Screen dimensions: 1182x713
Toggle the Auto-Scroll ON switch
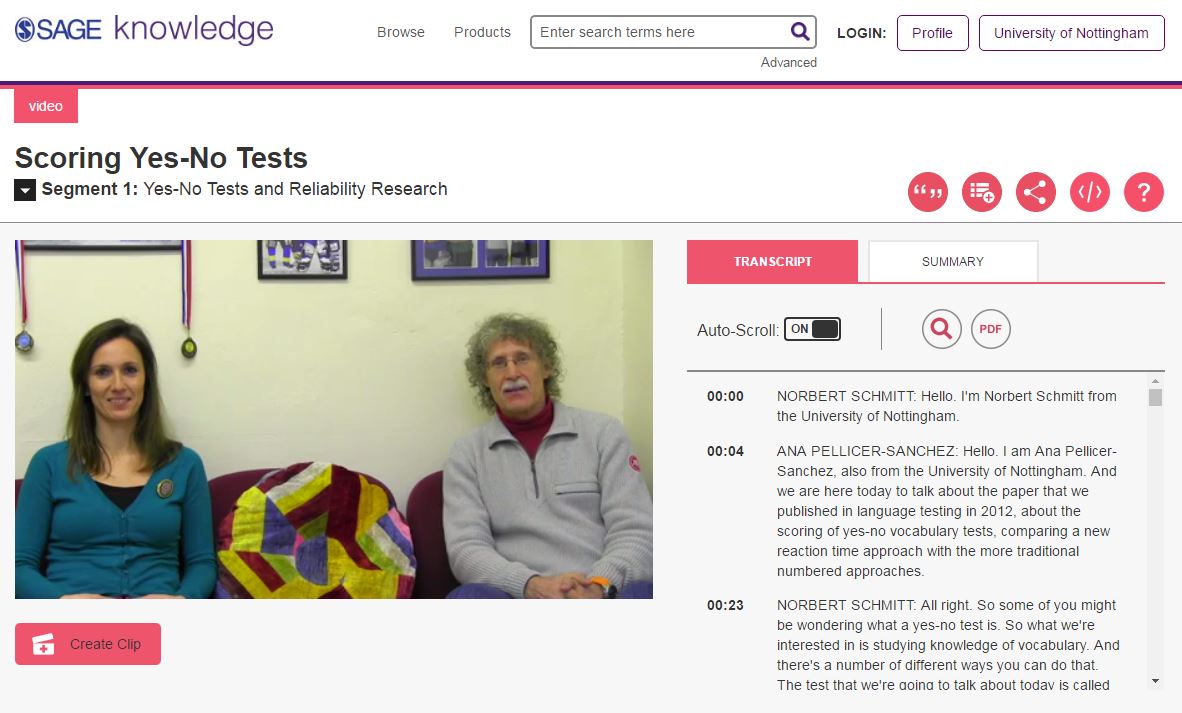click(x=812, y=329)
